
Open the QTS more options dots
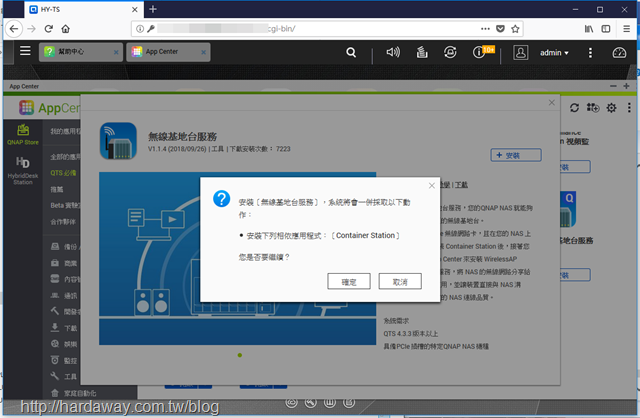tap(590, 53)
